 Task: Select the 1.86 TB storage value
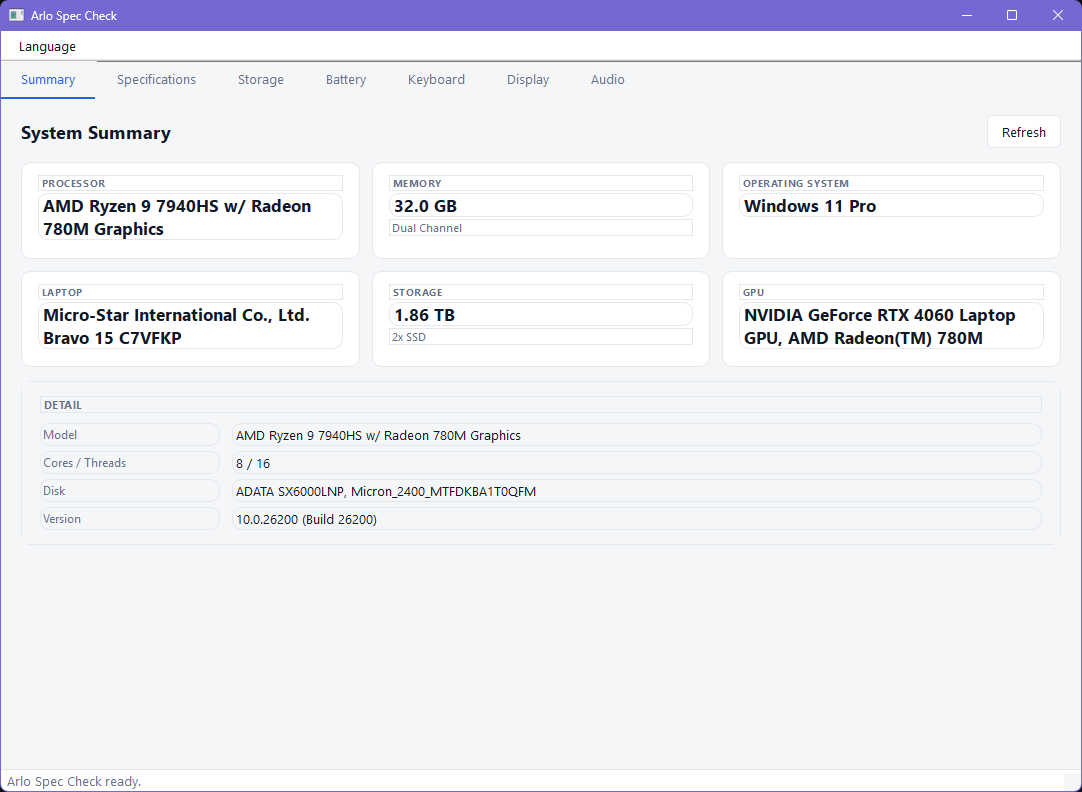pyautogui.click(x=541, y=315)
